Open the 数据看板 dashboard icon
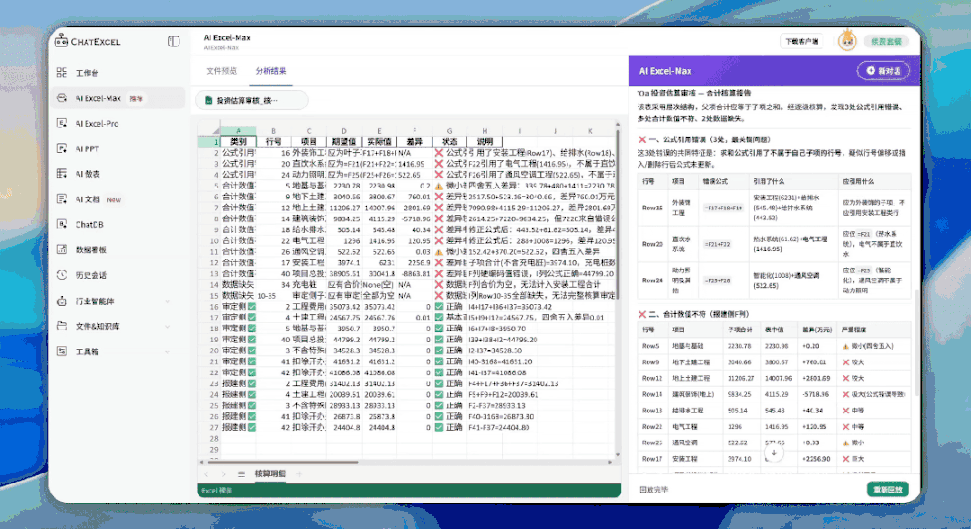 62,249
